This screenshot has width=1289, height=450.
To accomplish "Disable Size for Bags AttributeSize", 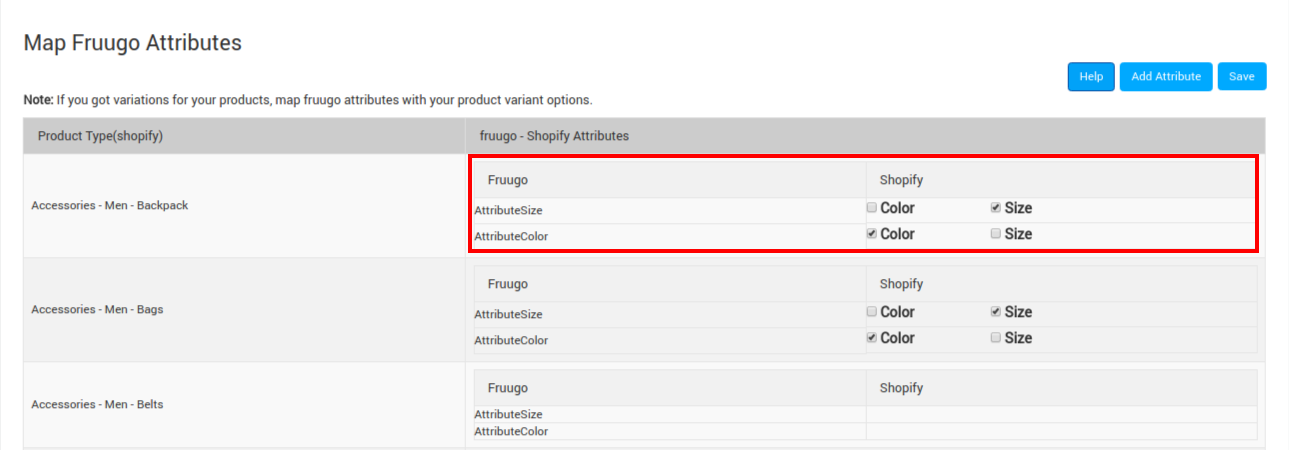I will click(x=996, y=312).
